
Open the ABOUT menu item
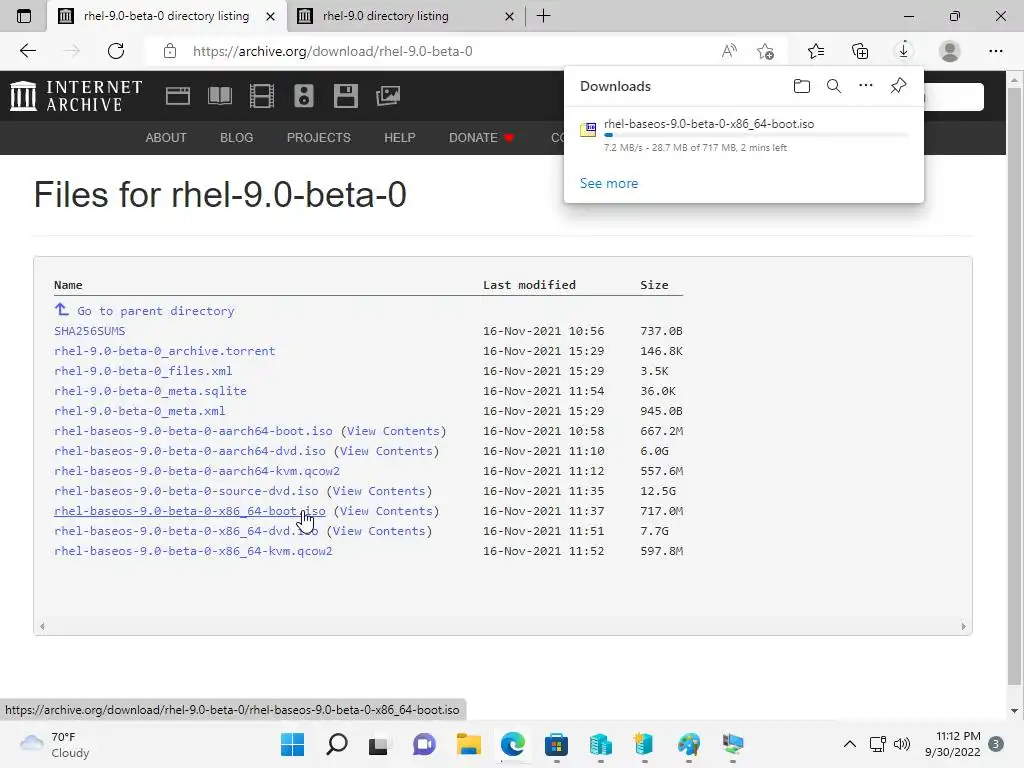click(166, 138)
